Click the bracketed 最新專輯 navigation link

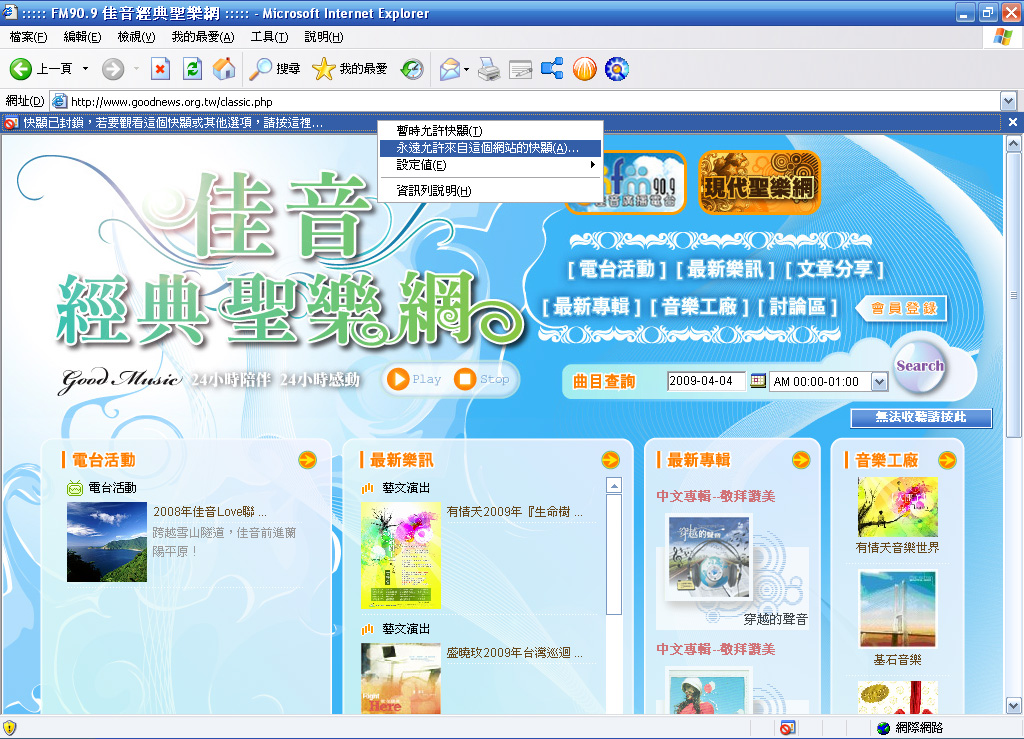591,306
